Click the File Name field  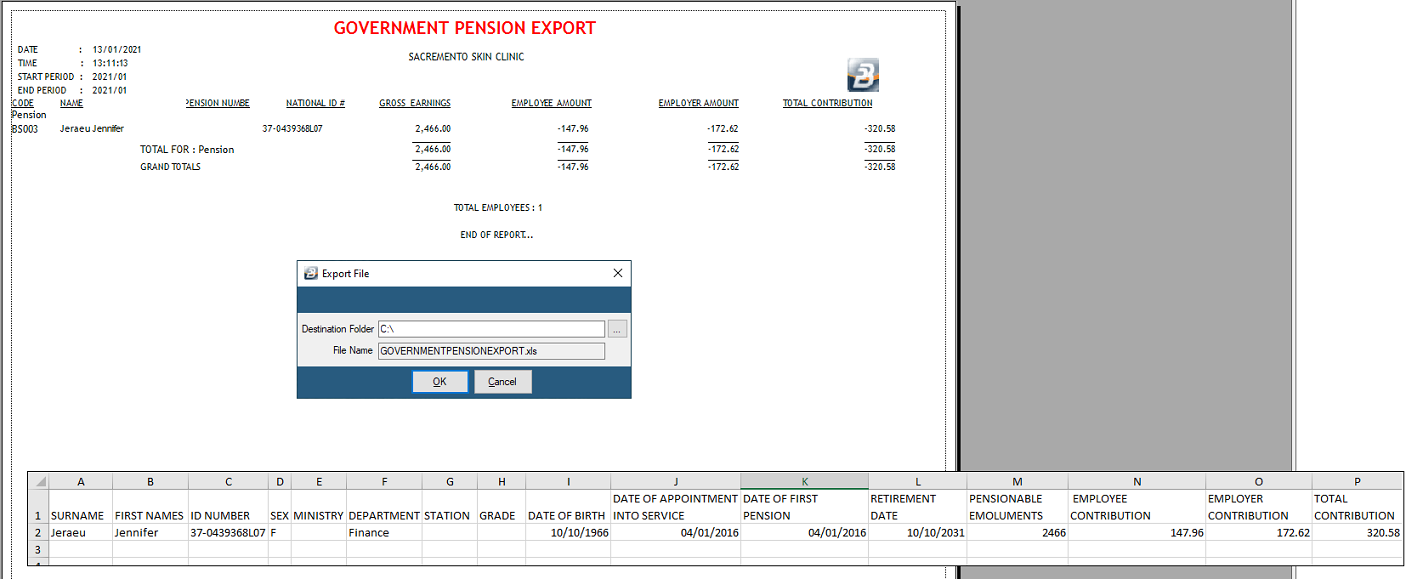click(x=491, y=351)
